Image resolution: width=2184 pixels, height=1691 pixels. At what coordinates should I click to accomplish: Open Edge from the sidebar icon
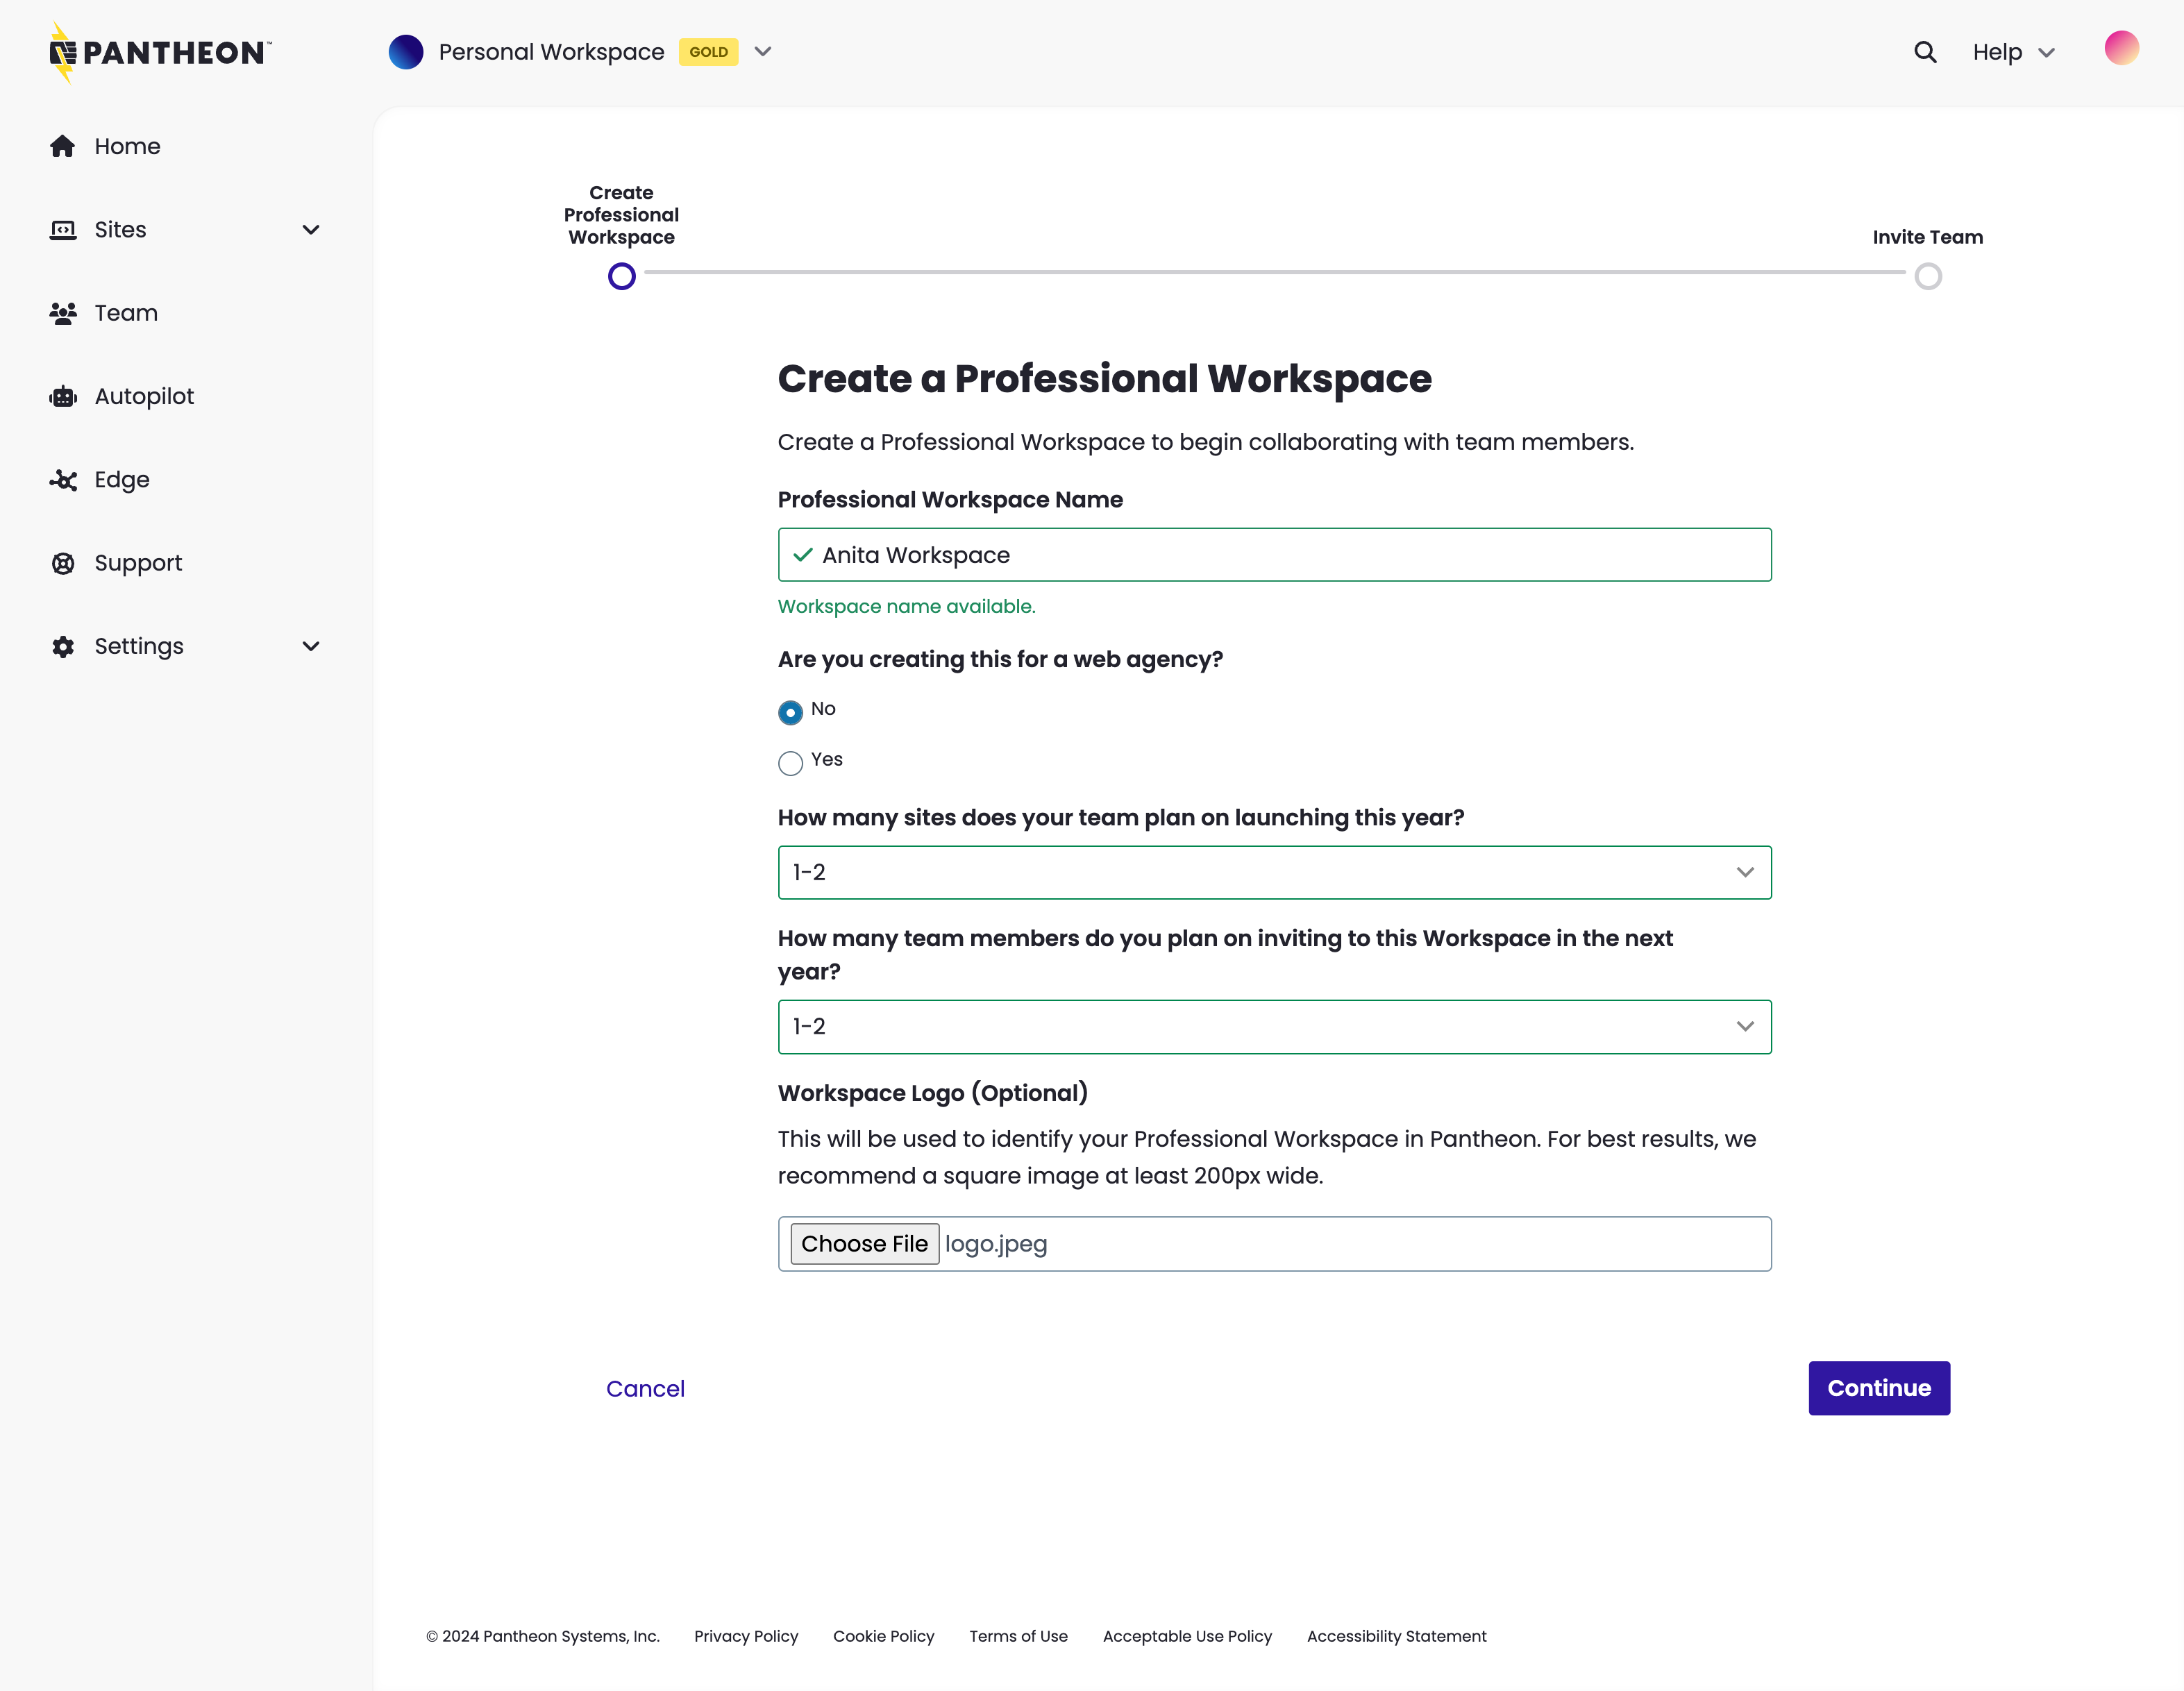(x=62, y=480)
